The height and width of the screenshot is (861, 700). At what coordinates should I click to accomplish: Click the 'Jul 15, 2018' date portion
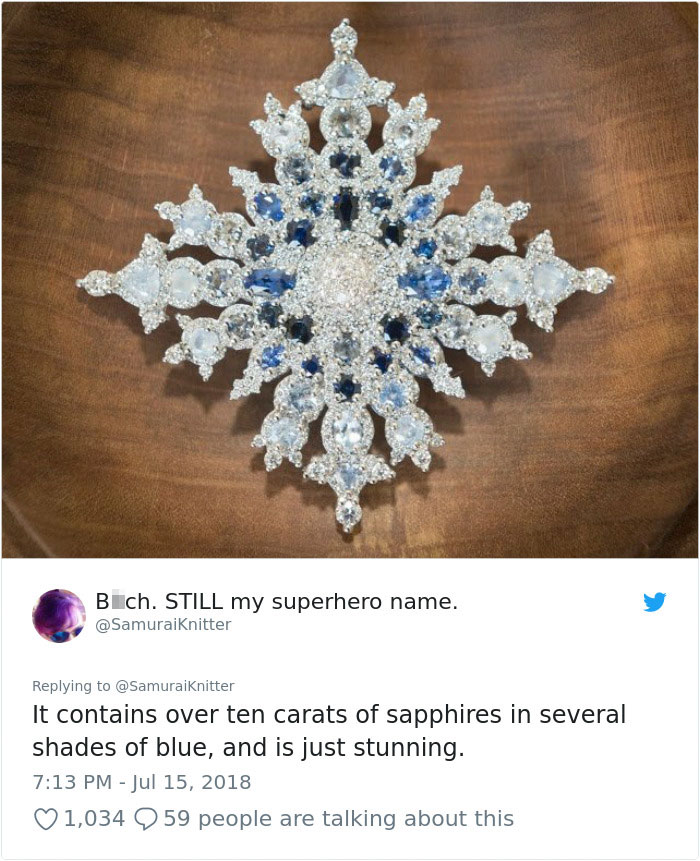[x=191, y=782]
